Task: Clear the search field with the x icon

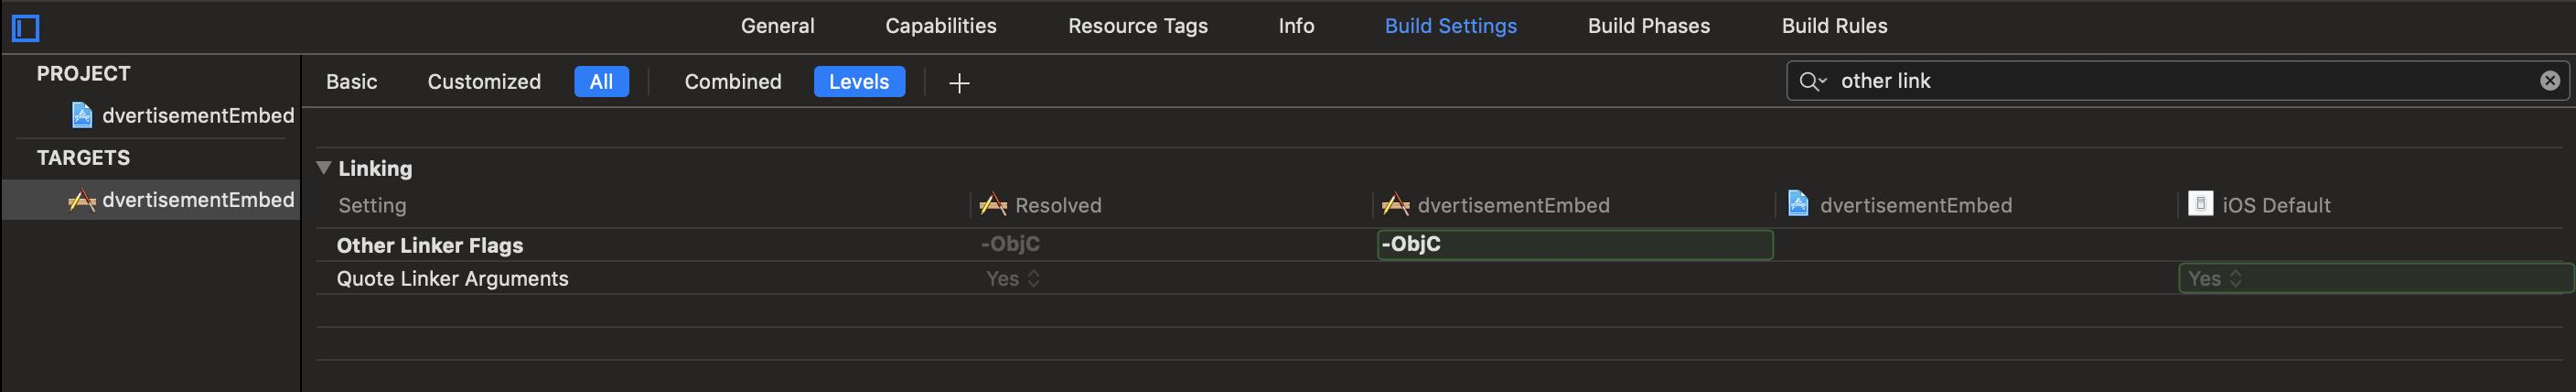Action: click(2550, 81)
